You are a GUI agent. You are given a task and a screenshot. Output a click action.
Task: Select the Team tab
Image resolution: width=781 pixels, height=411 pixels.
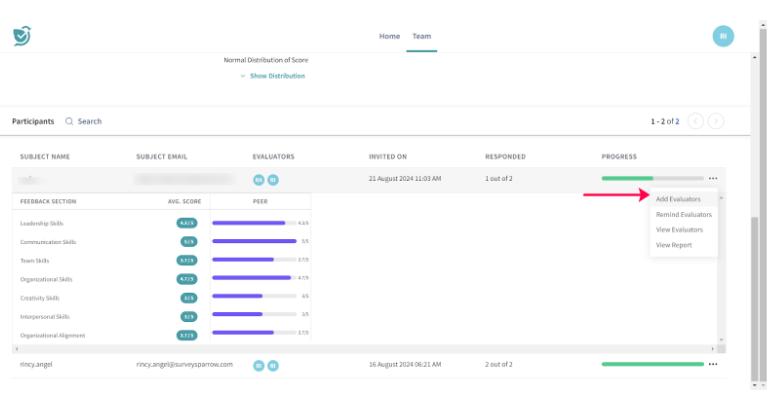(x=422, y=36)
